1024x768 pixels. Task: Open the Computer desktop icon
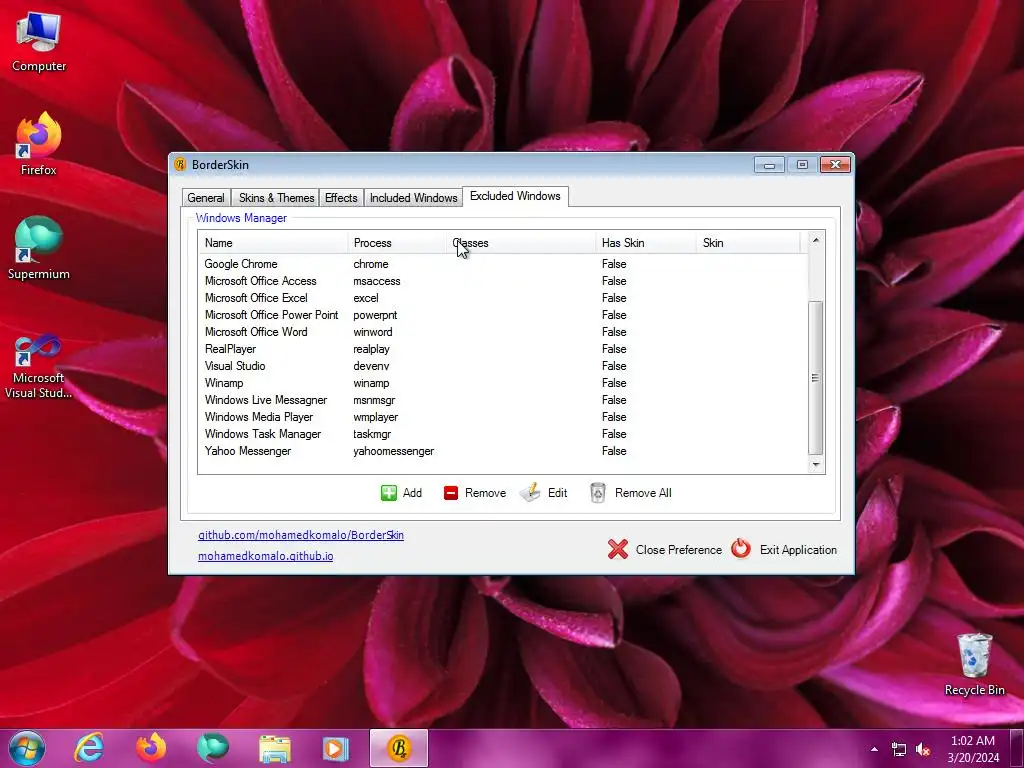click(x=39, y=42)
